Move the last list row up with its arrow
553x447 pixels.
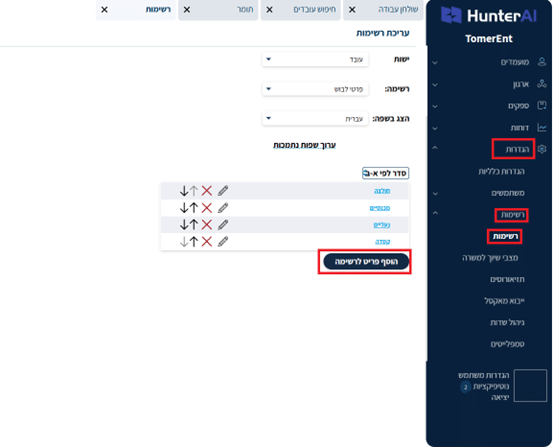pyautogui.click(x=194, y=242)
